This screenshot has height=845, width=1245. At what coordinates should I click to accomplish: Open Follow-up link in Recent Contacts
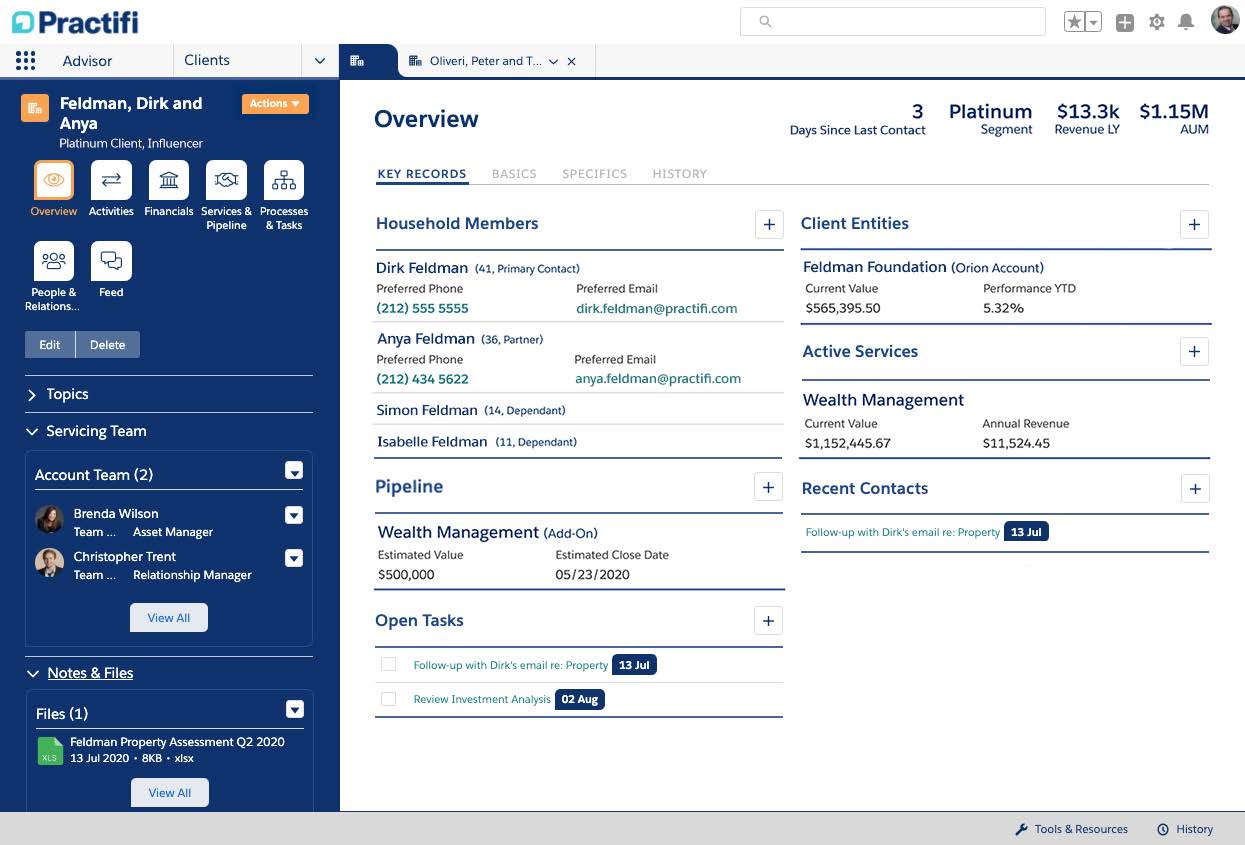click(903, 532)
